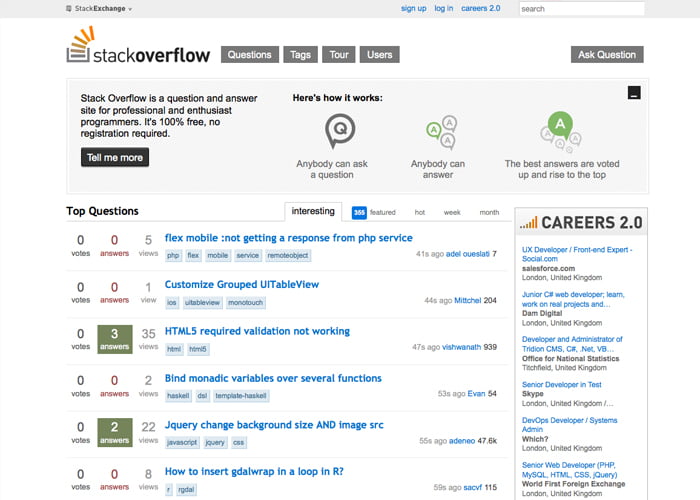Switch to the month tab
The height and width of the screenshot is (500, 700).
point(489,212)
